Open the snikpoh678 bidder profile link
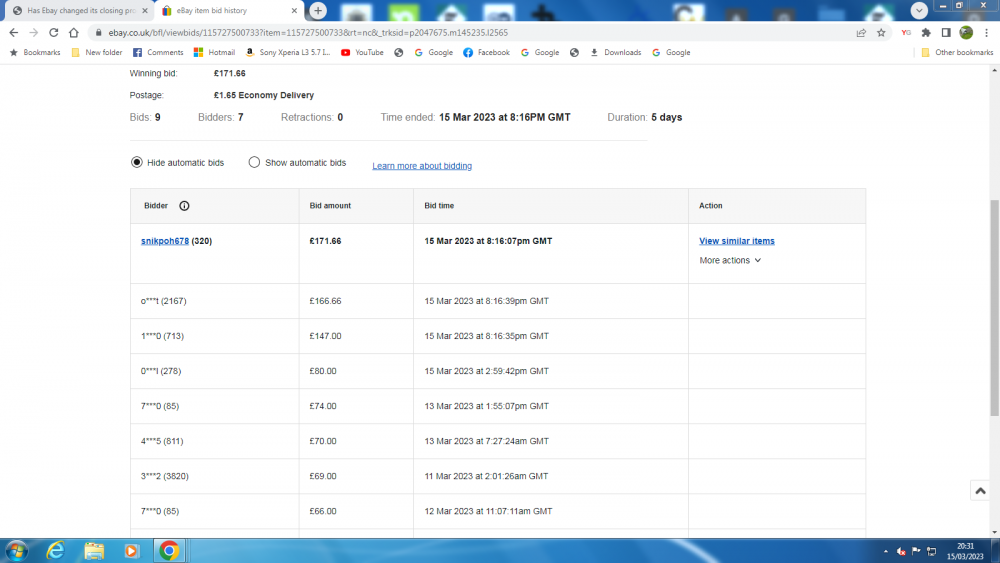The width and height of the screenshot is (1000, 563). coord(165,241)
